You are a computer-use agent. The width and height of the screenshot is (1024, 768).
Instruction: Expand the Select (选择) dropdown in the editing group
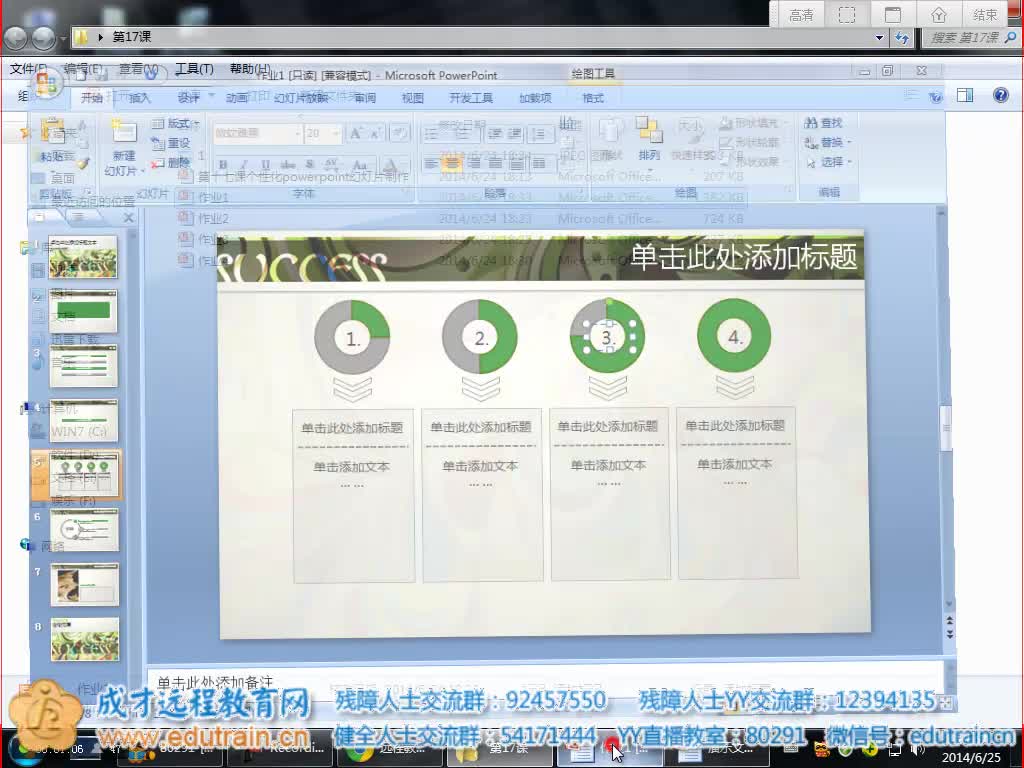[833, 162]
